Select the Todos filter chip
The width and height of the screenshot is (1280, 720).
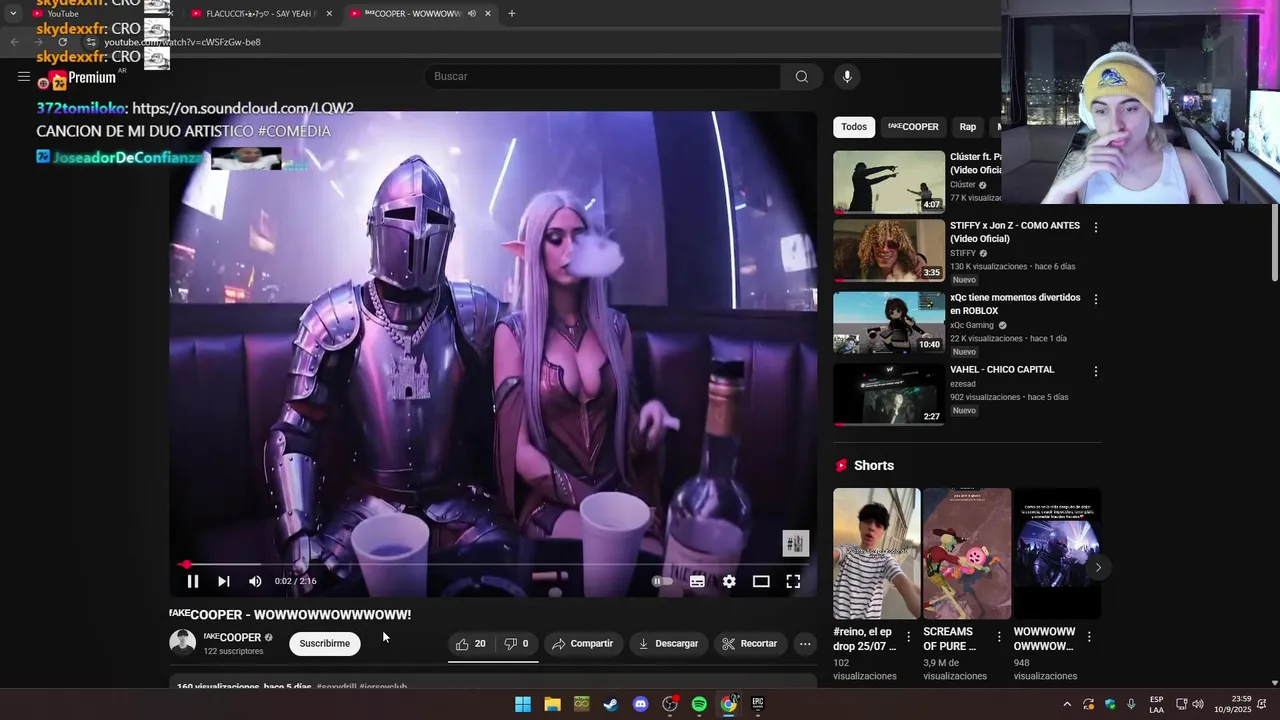click(x=854, y=127)
